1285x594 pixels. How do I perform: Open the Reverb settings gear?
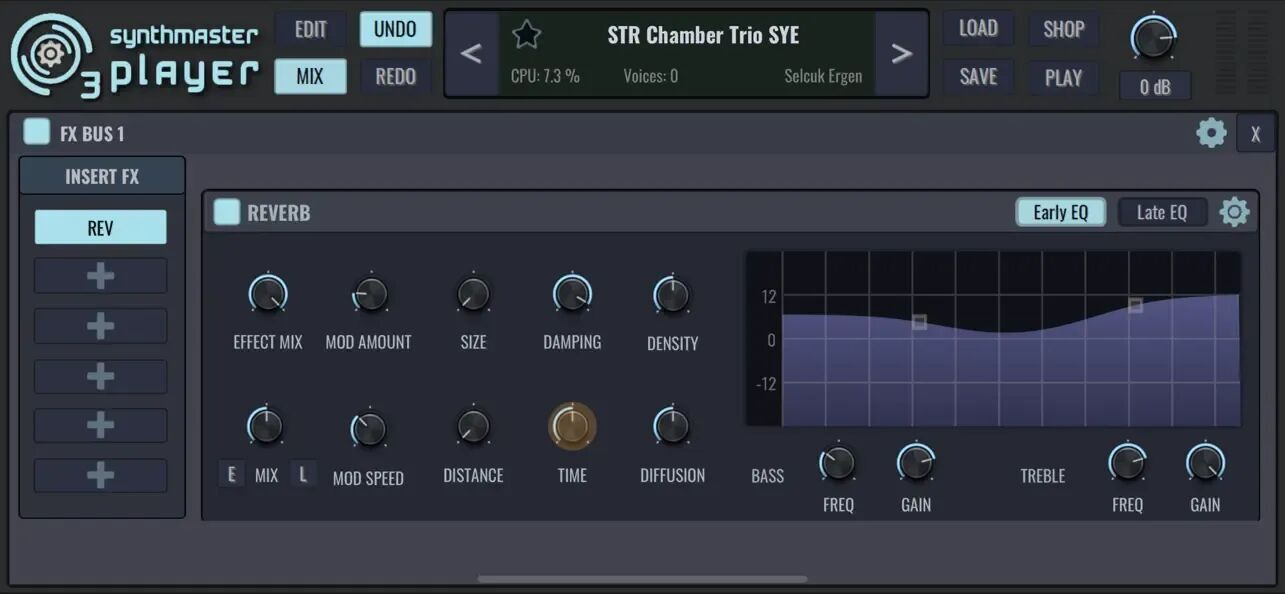pyautogui.click(x=1234, y=211)
